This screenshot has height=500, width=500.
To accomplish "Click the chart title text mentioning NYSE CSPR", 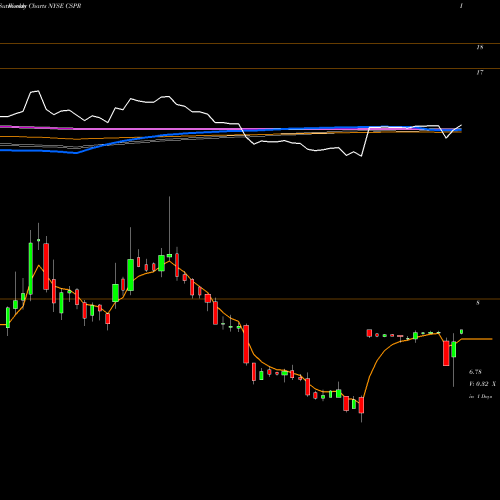I will point(41,6).
